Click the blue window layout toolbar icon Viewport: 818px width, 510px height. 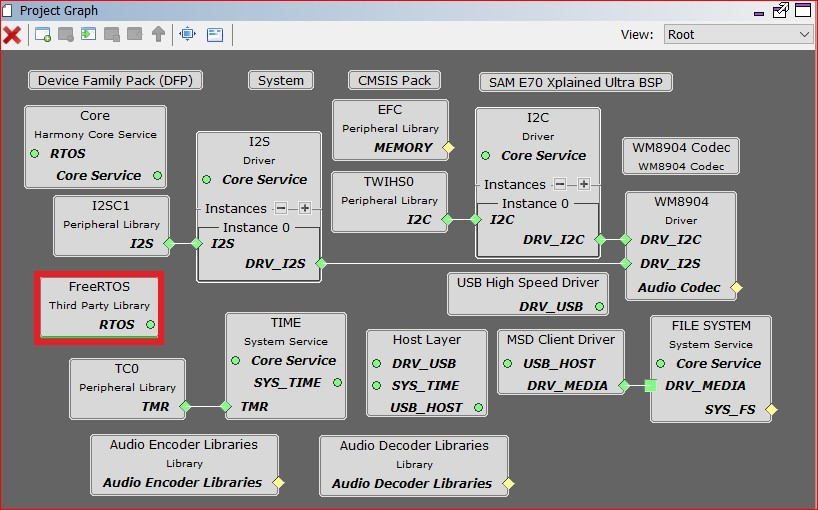point(215,35)
